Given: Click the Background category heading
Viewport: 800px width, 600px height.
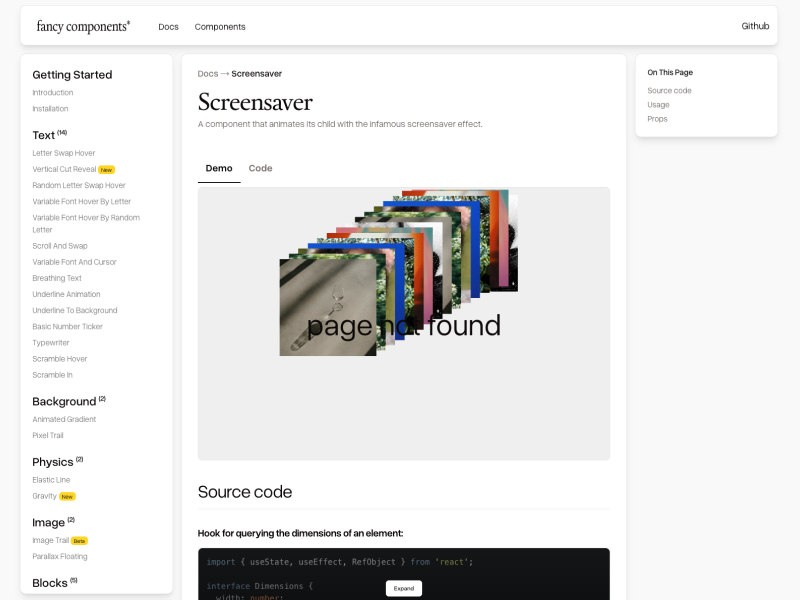Looking at the screenshot, I should [64, 402].
